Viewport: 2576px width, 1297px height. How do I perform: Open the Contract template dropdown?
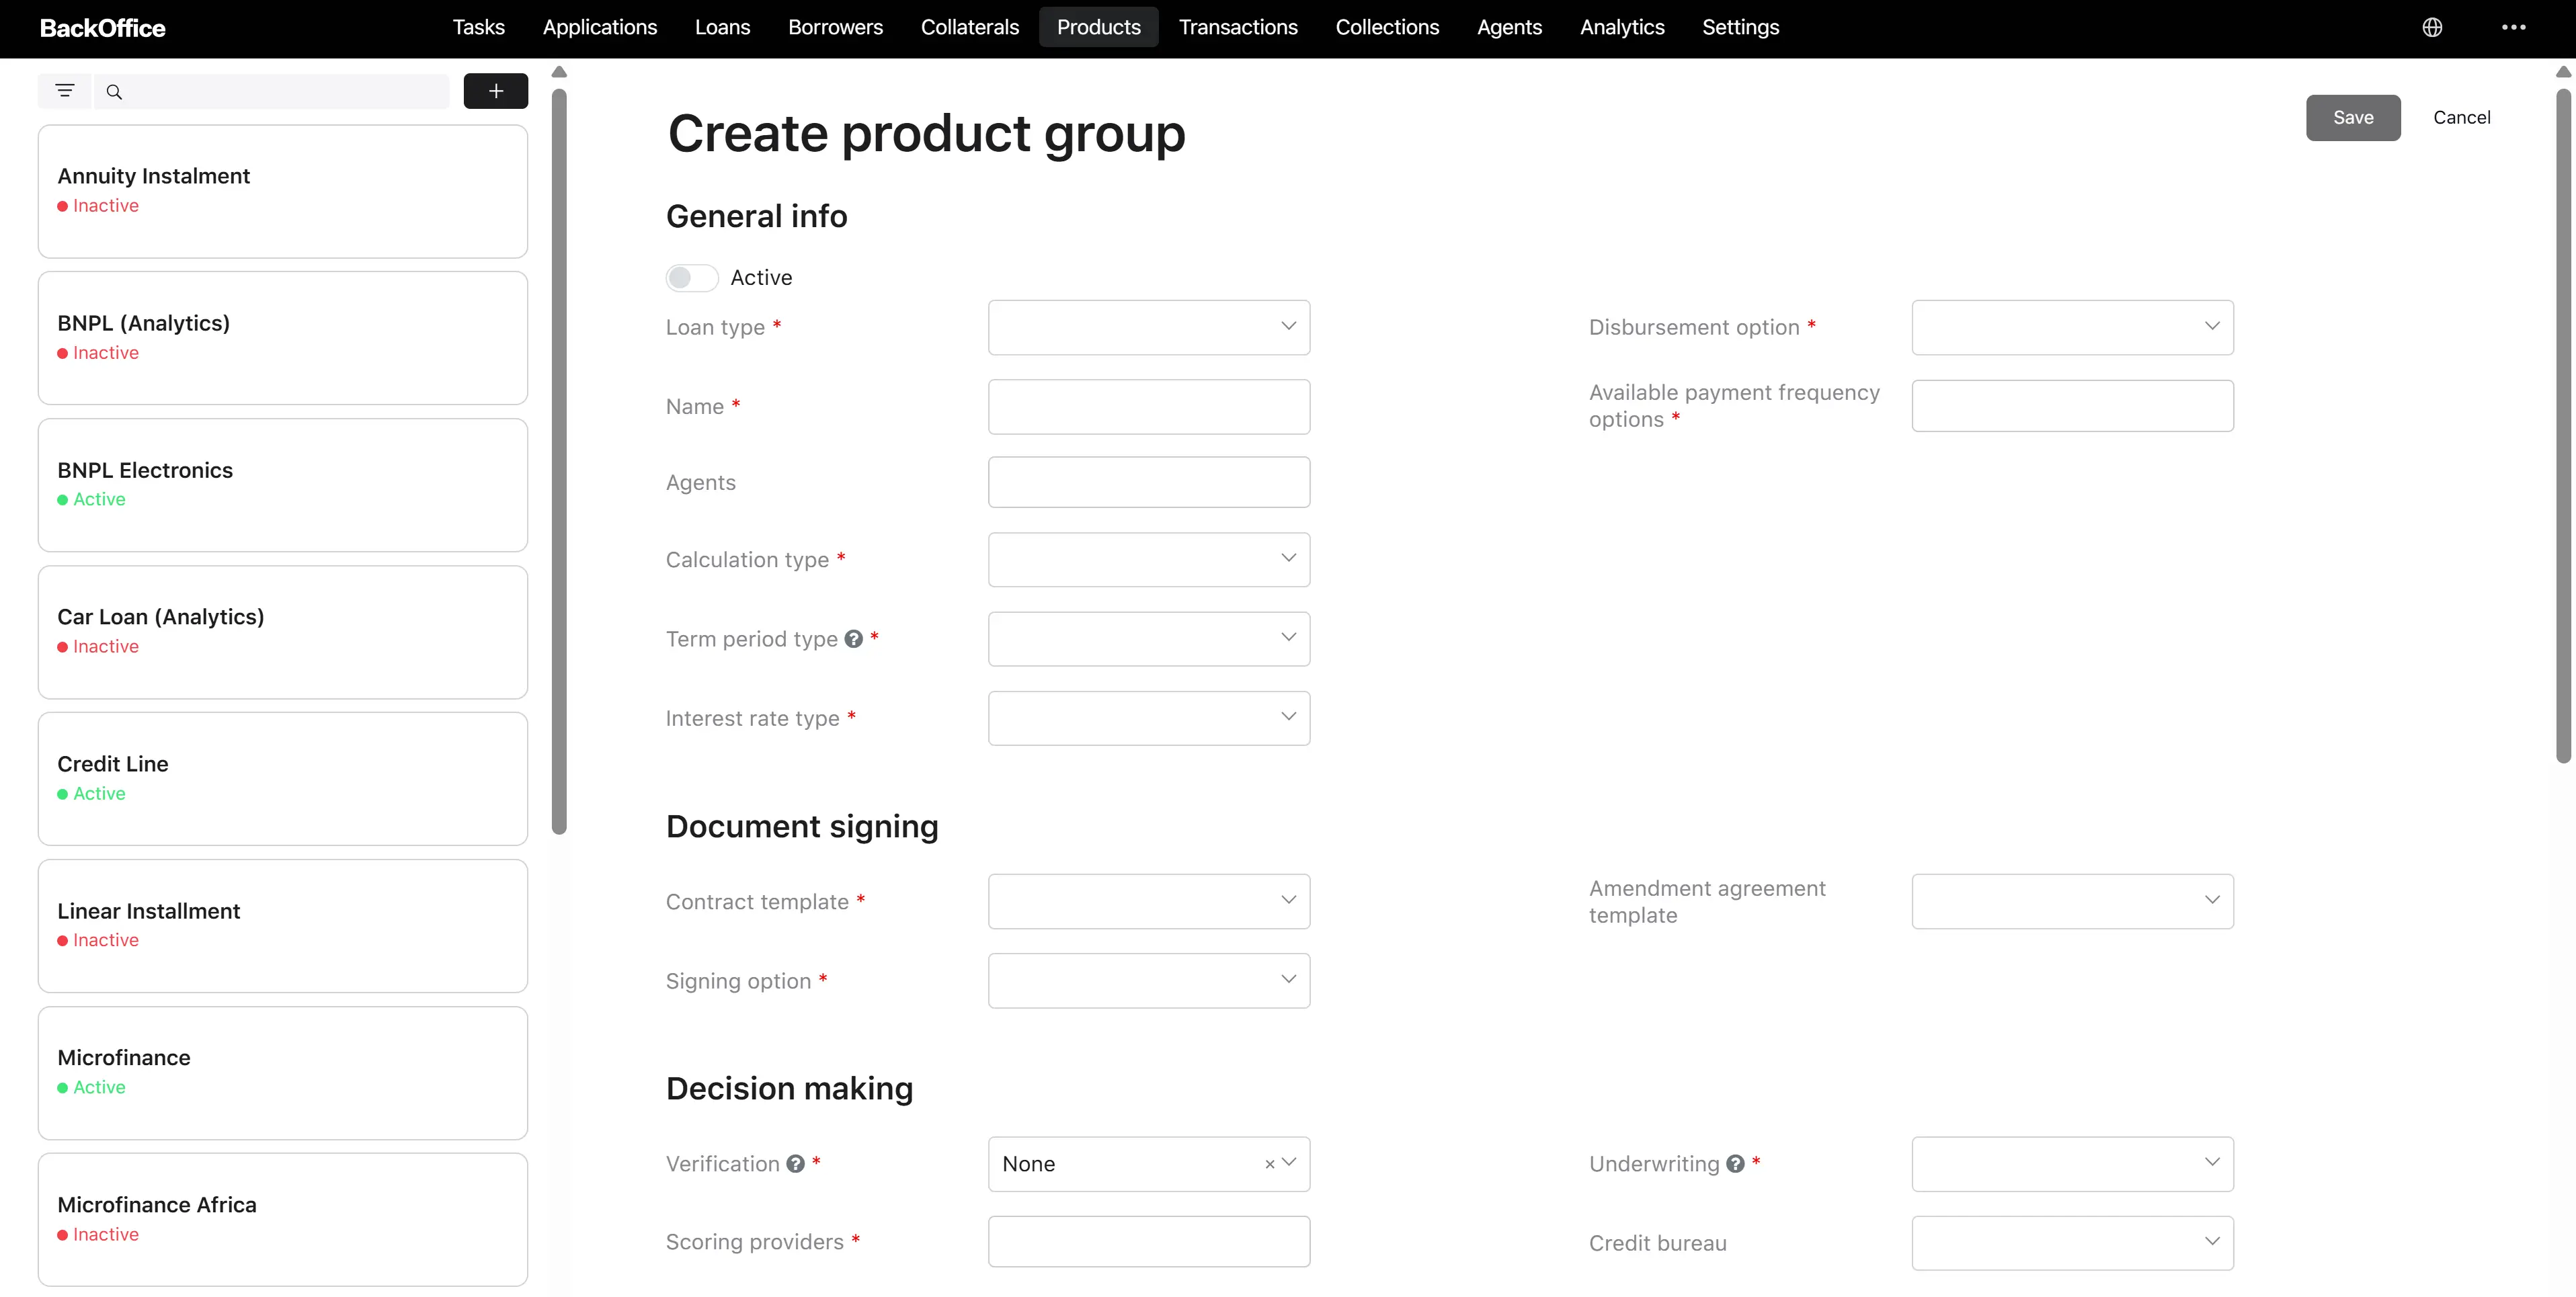[x=1149, y=902]
